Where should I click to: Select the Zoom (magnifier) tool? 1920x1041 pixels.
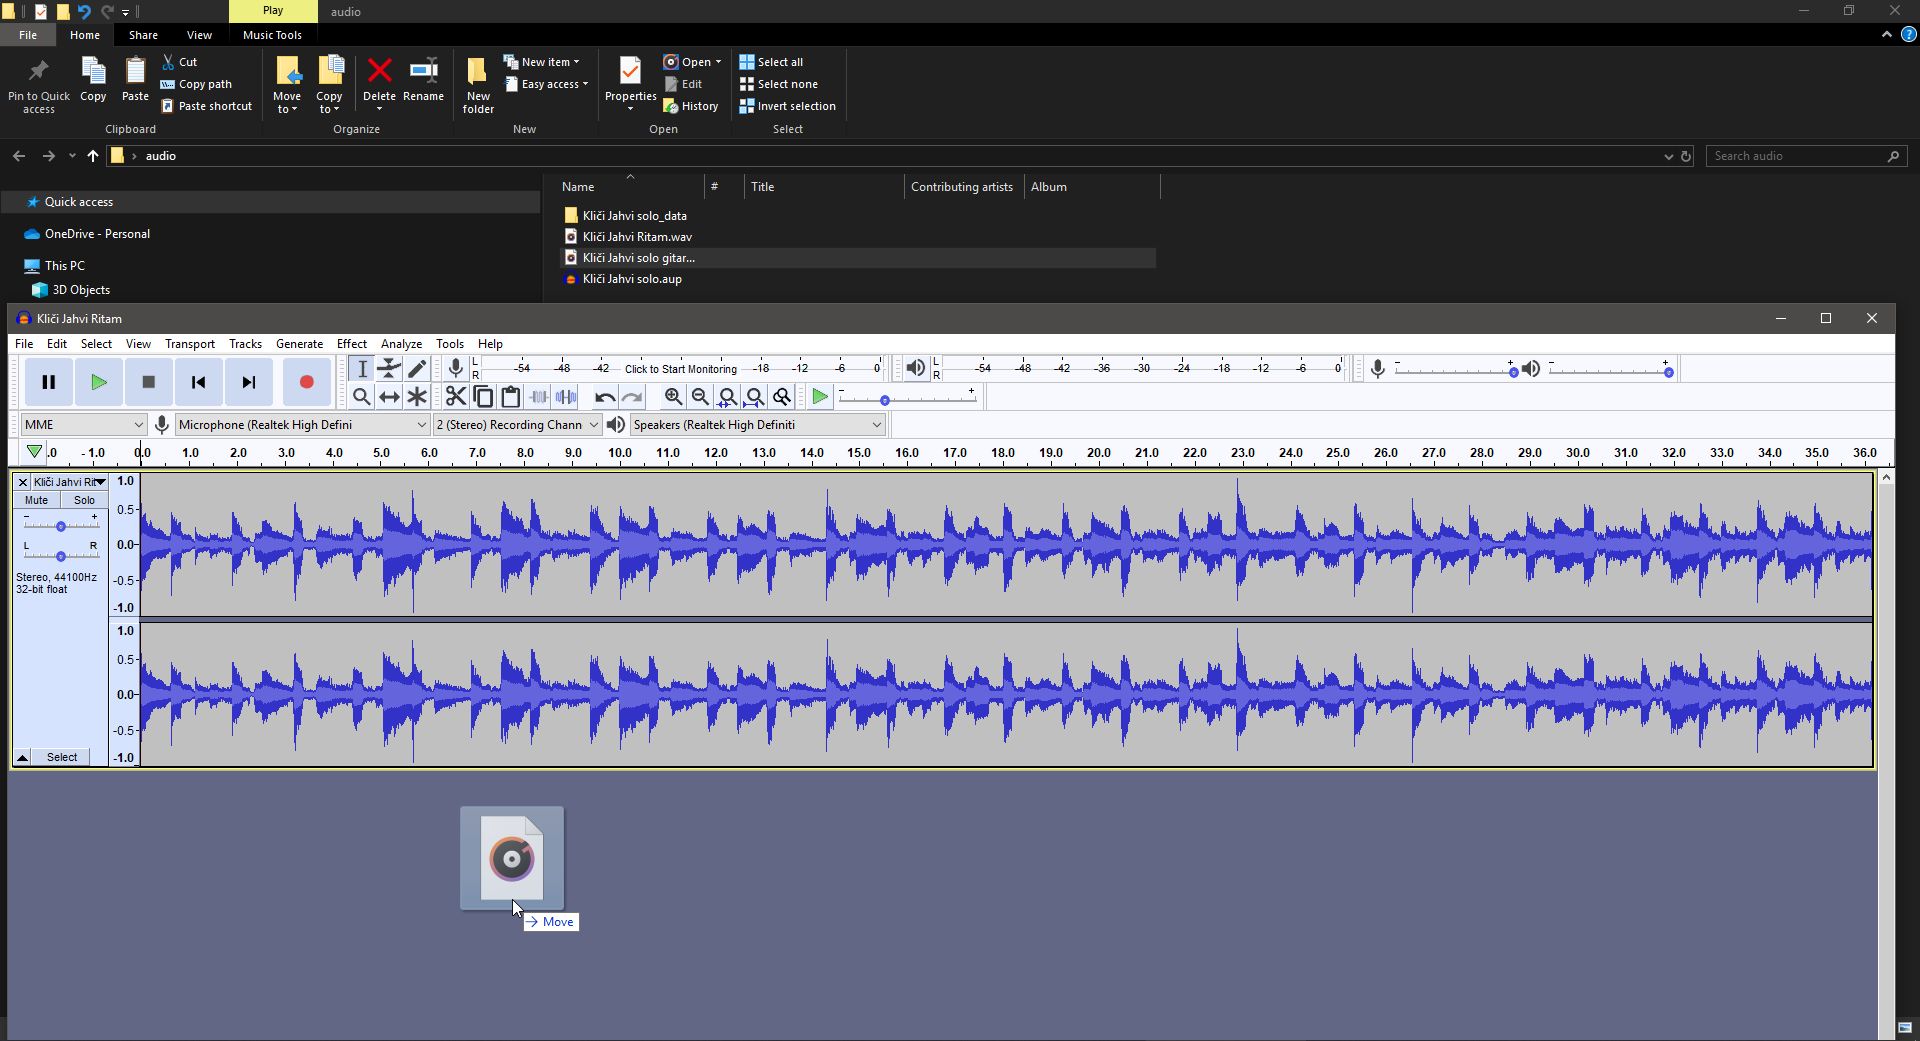click(x=362, y=397)
